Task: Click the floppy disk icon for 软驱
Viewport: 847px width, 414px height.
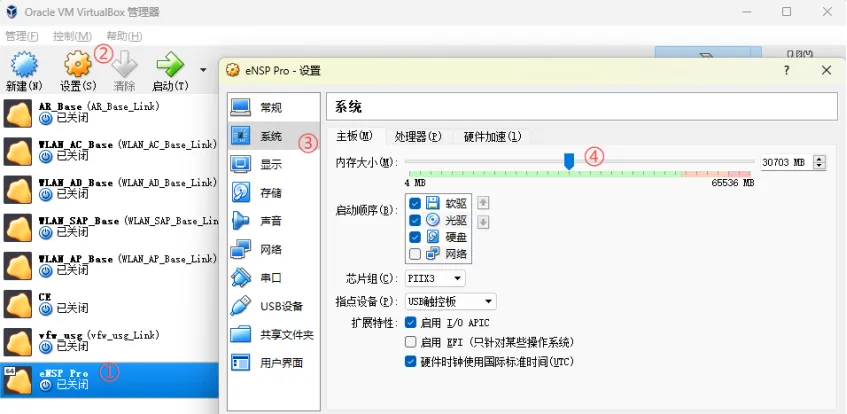Action: click(x=433, y=204)
